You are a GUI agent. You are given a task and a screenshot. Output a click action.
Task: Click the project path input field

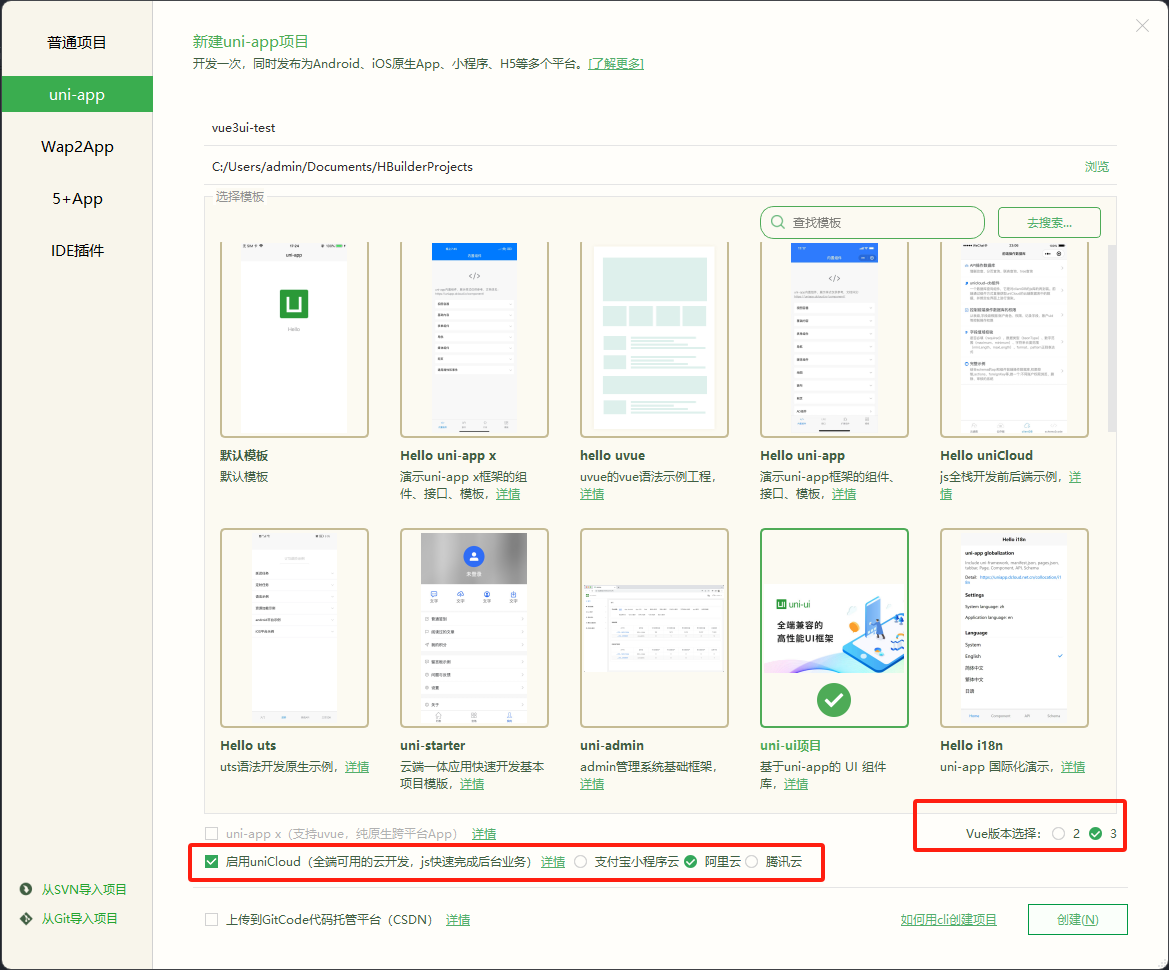(641, 166)
